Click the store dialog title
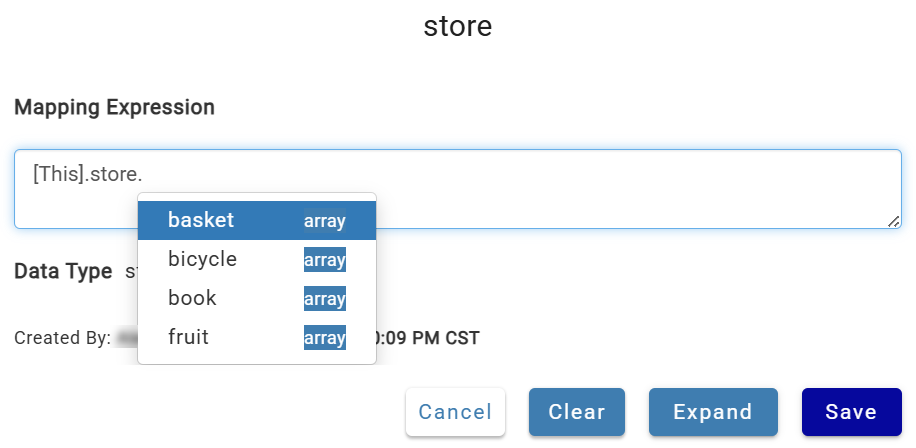This screenshot has width=916, height=448. click(457, 26)
